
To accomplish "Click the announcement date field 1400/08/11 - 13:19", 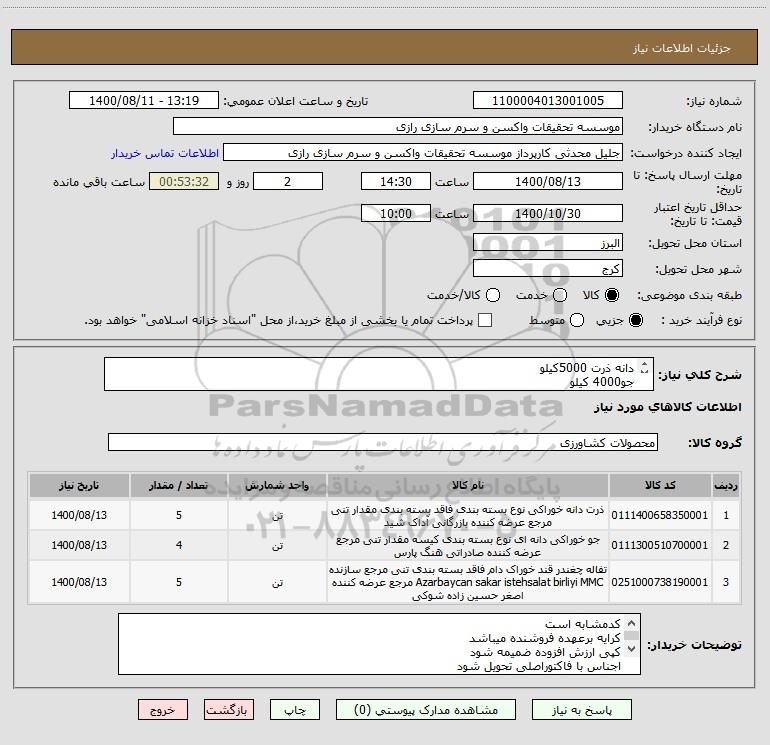I will pos(144,101).
